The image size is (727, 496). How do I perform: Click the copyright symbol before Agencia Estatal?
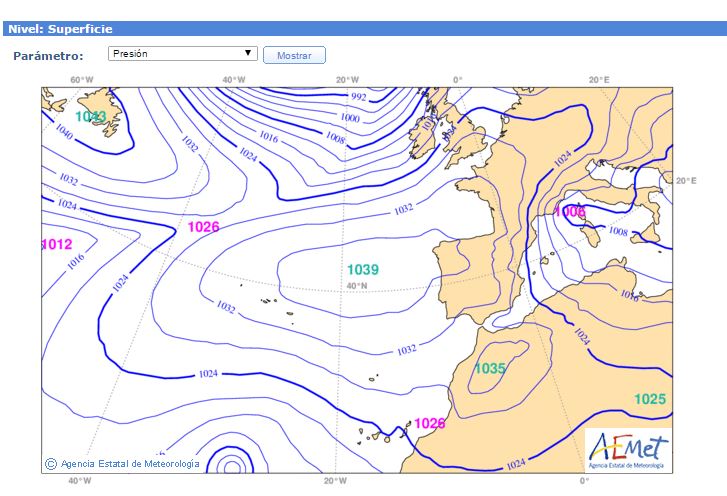pos(51,463)
